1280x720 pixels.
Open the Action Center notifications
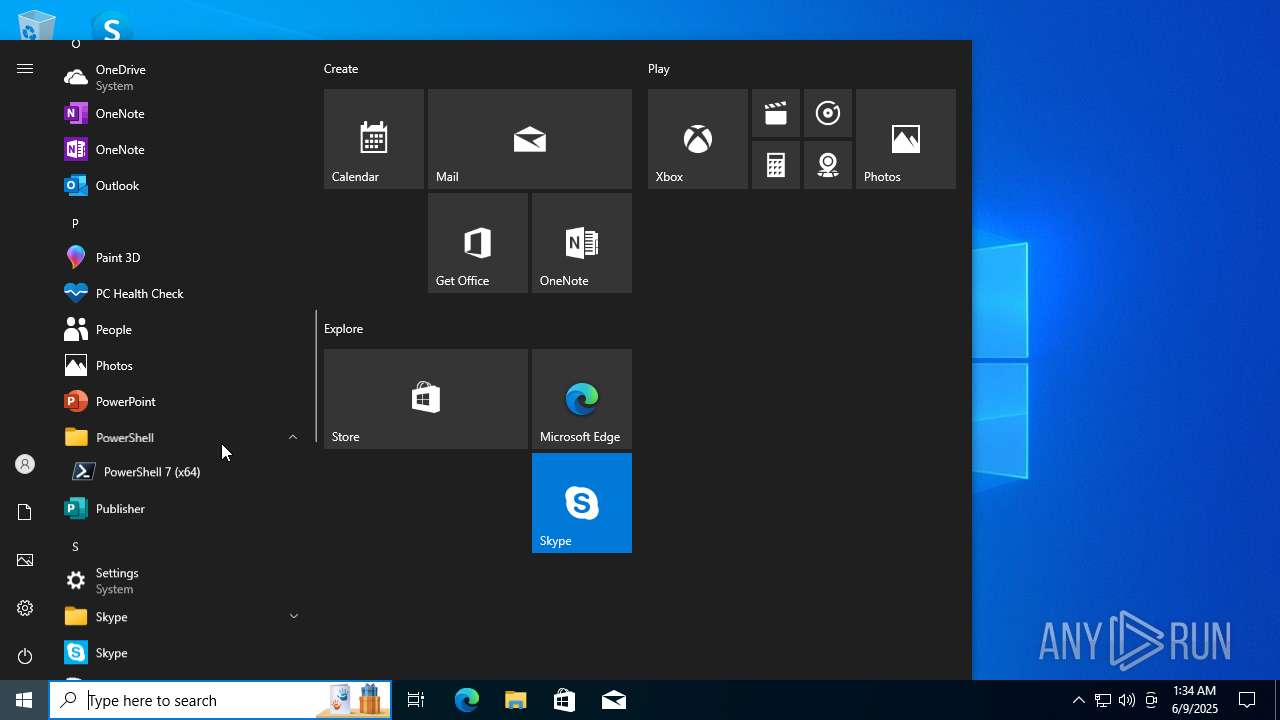tap(1247, 700)
